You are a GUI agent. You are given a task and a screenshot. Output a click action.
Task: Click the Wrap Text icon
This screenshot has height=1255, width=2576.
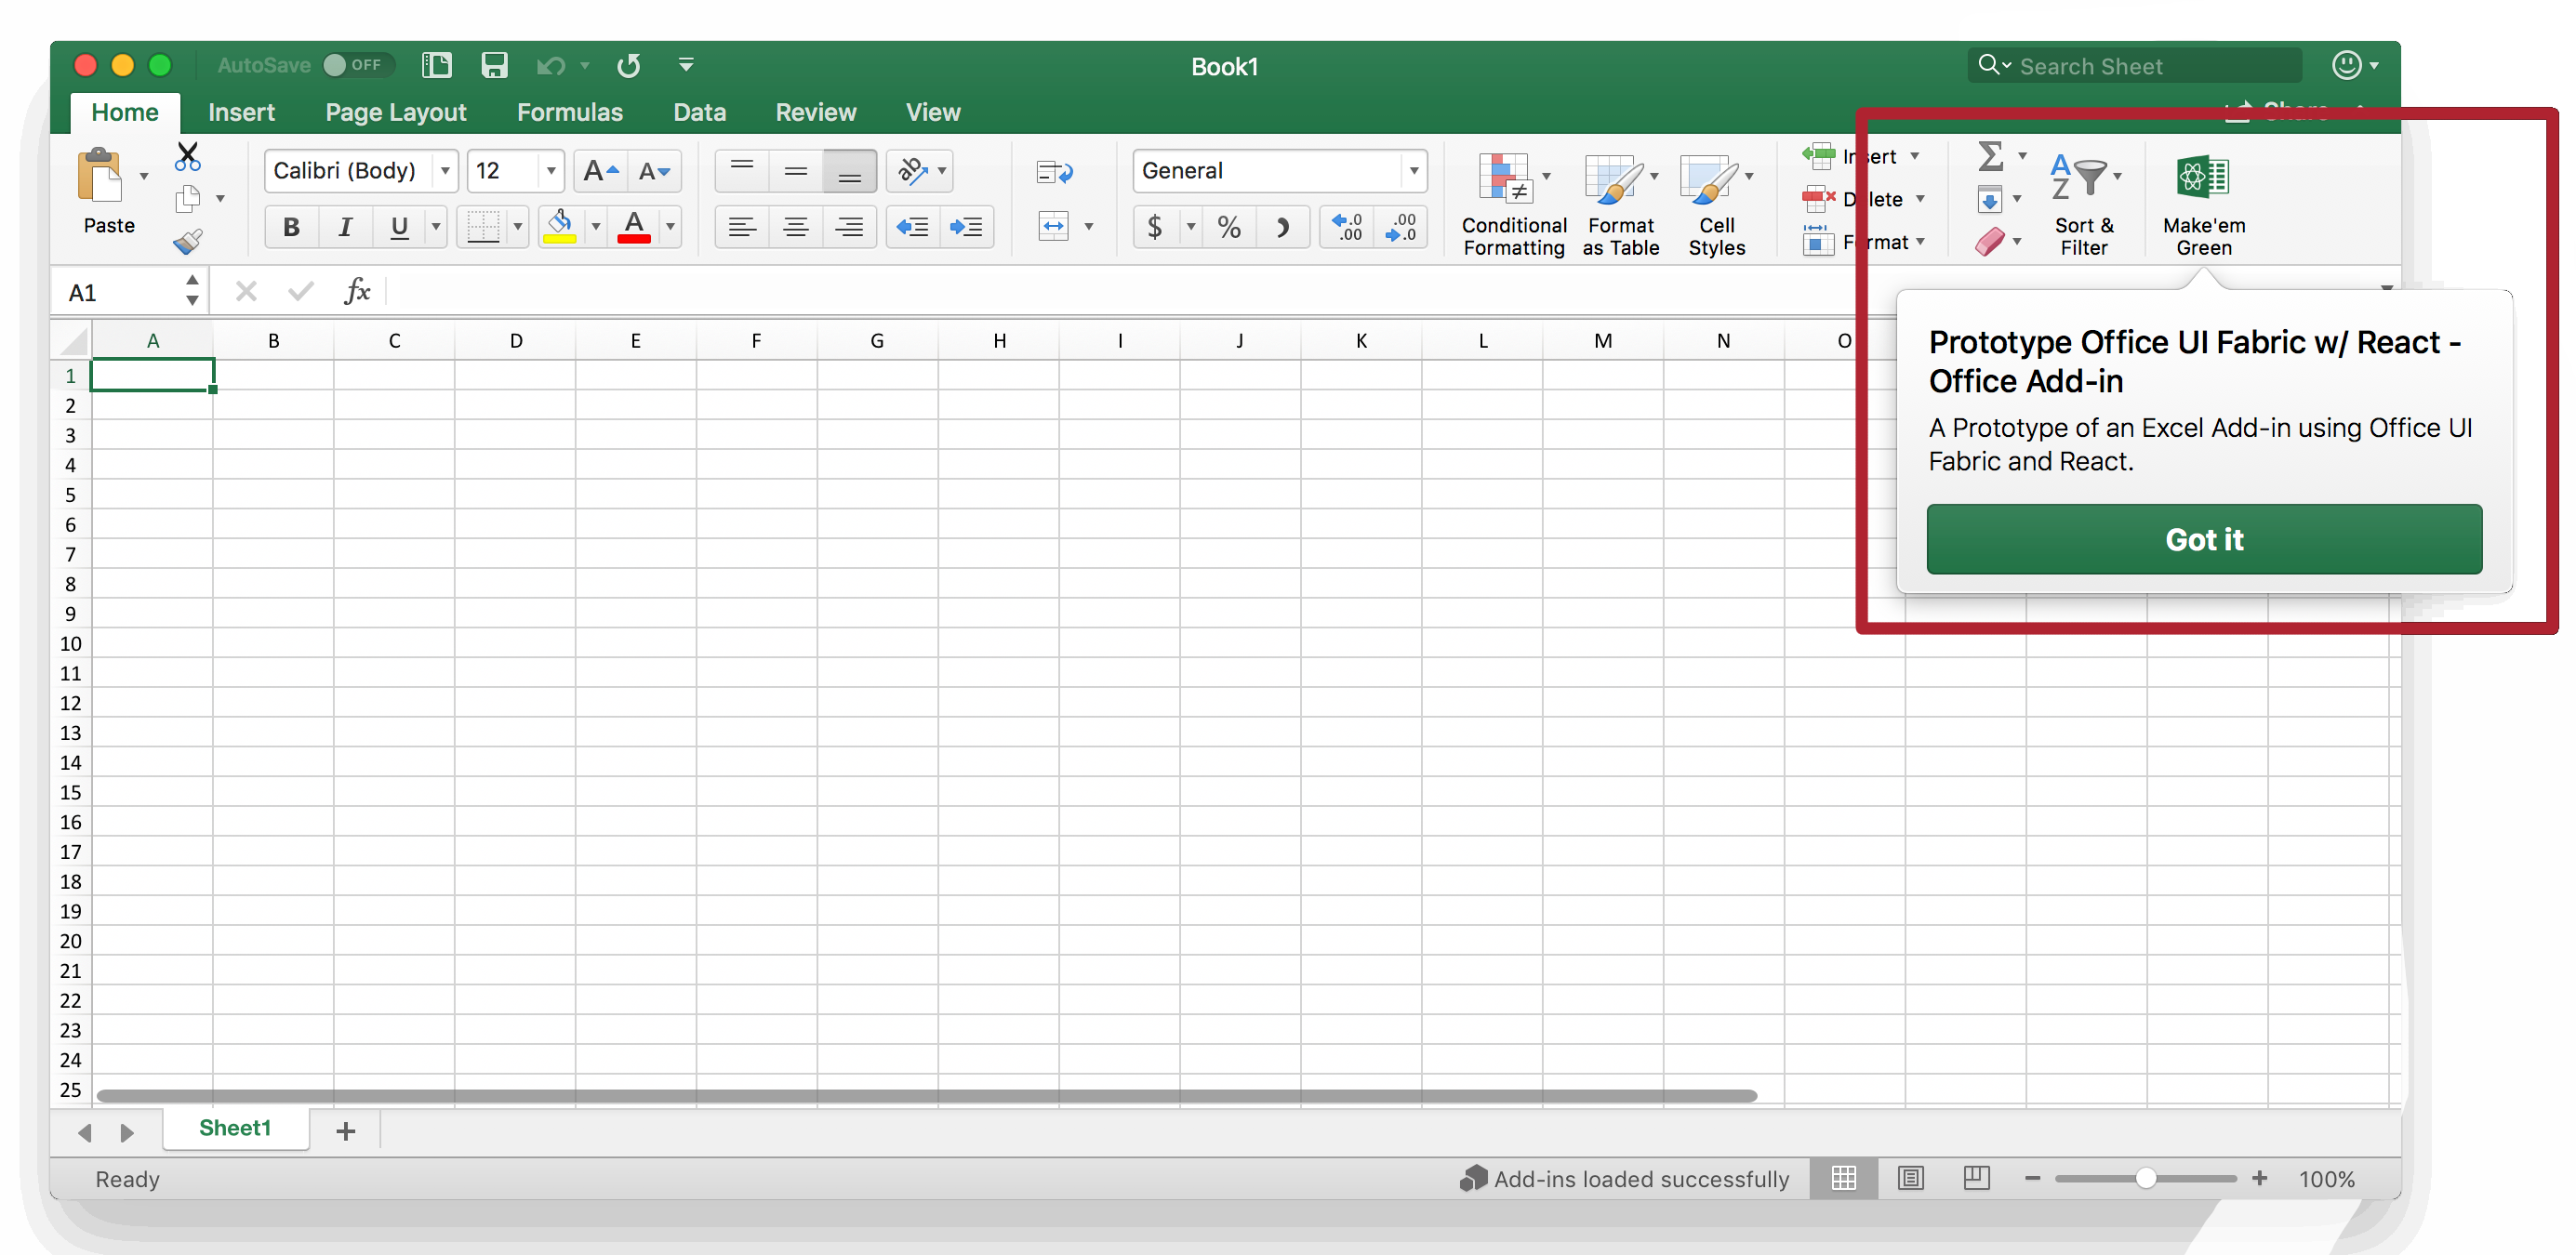1054,173
